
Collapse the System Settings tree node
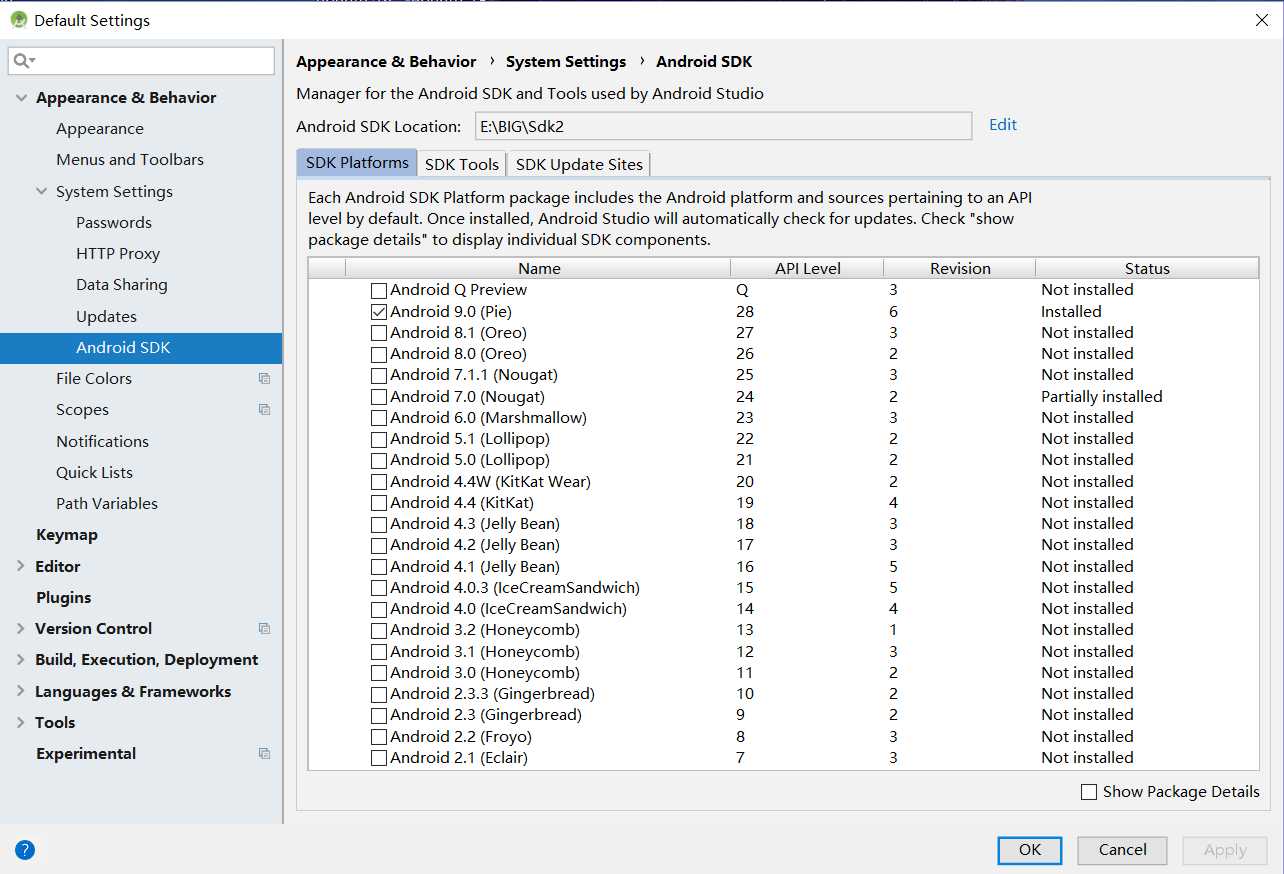[41, 191]
